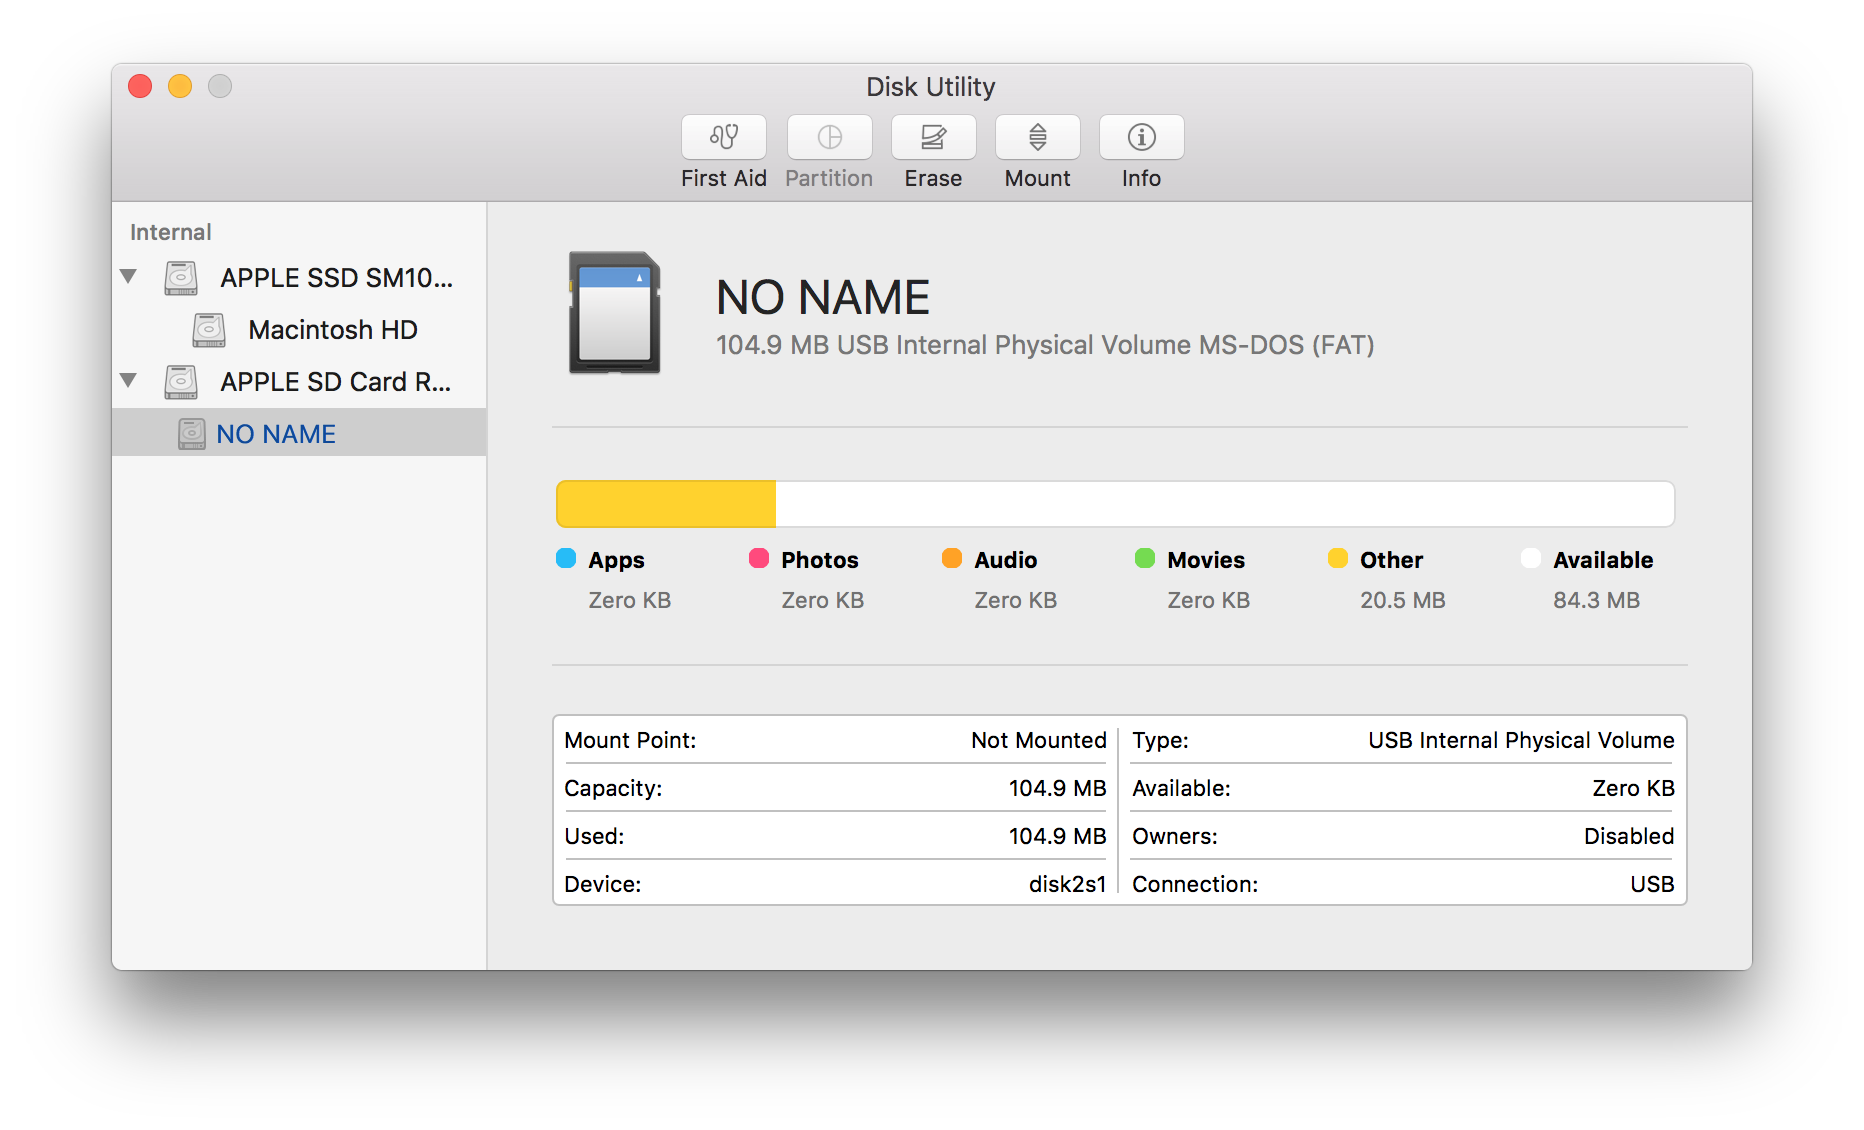Click the green Movies legend dot

tap(1145, 558)
